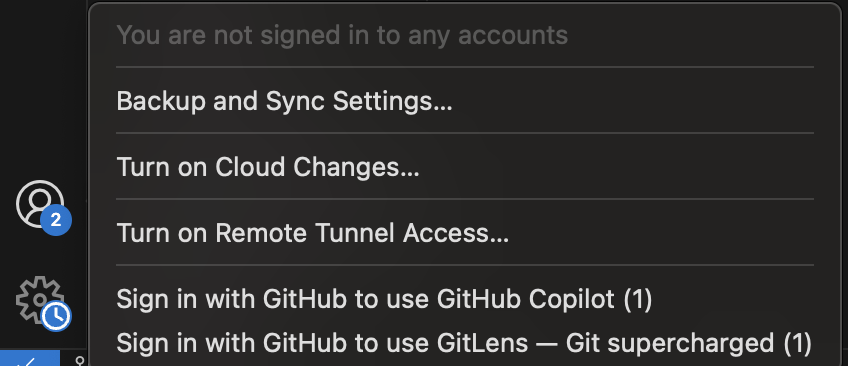The width and height of the screenshot is (848, 366).
Task: Click the (1) count beside GitHub Copilot sign-in
Action: tap(638, 300)
